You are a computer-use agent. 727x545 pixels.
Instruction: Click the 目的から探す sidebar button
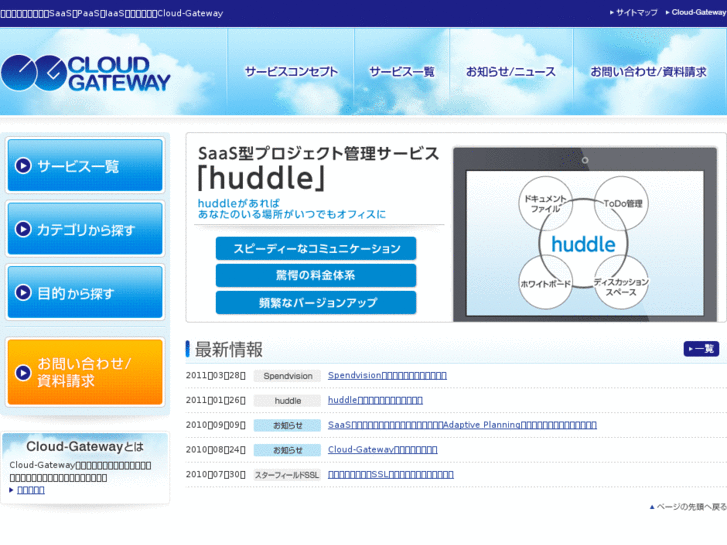85,292
